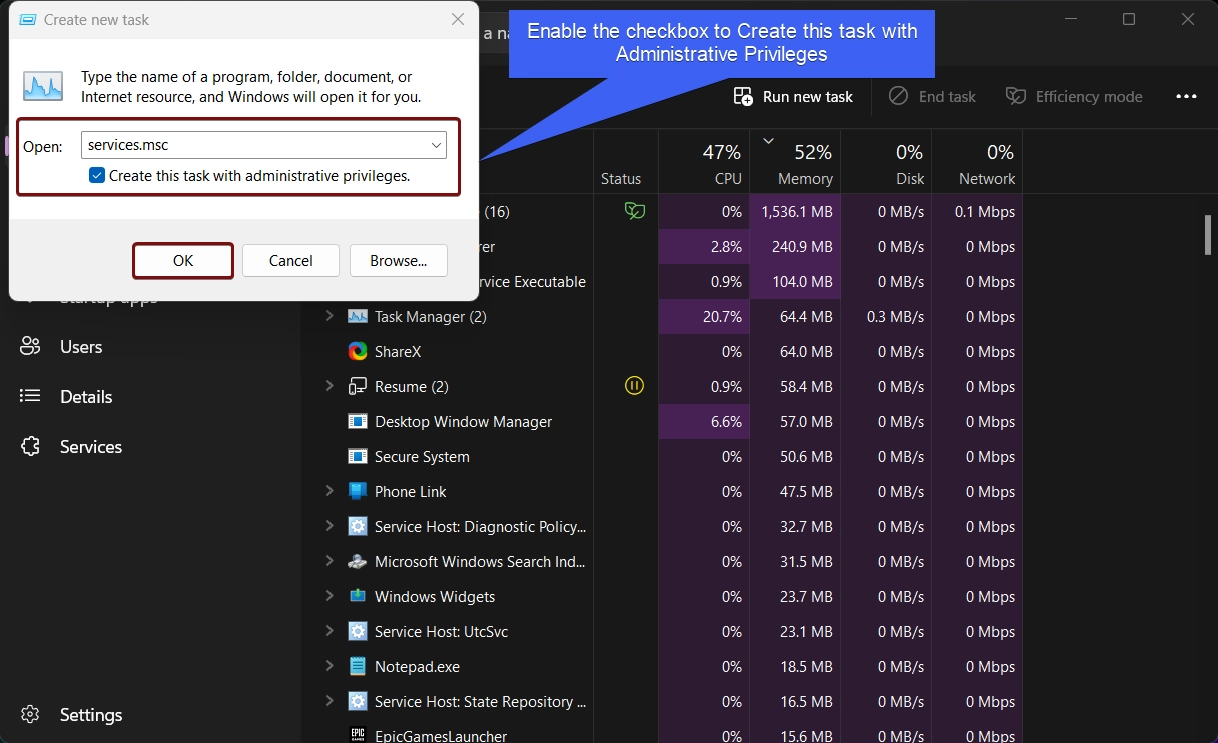This screenshot has height=743, width=1218.
Task: Enable administrative privileges checkbox
Action: [x=97, y=175]
